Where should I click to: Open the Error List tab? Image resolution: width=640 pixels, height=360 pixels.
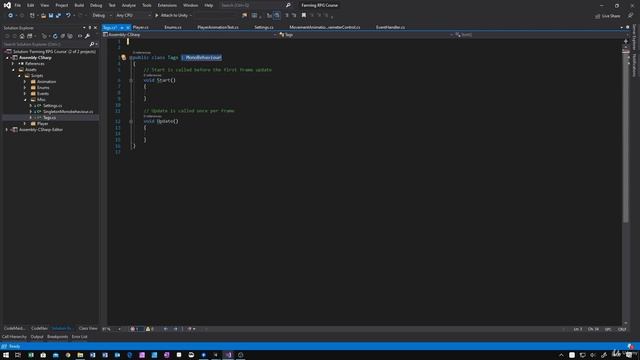point(80,337)
